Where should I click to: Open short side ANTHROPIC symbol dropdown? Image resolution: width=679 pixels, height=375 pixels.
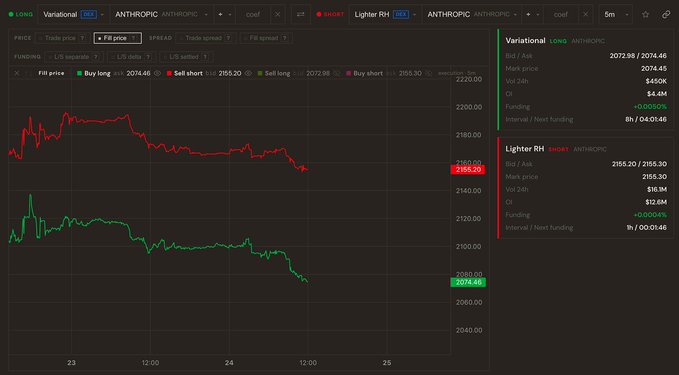tap(472, 14)
